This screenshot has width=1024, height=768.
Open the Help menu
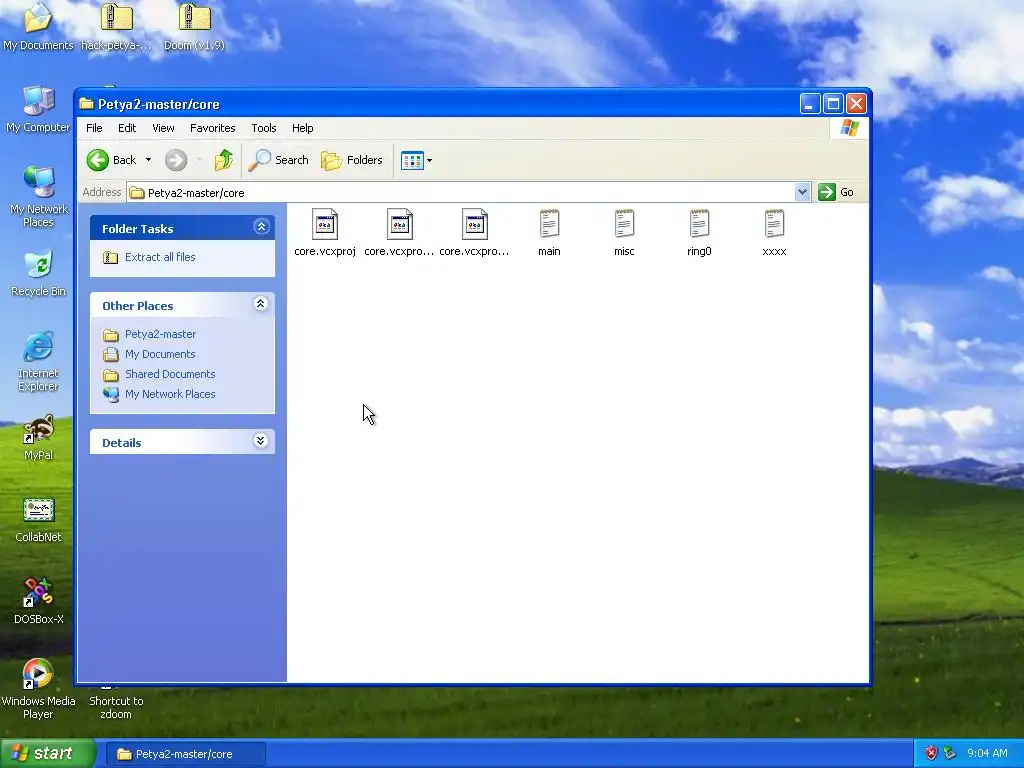coord(302,128)
